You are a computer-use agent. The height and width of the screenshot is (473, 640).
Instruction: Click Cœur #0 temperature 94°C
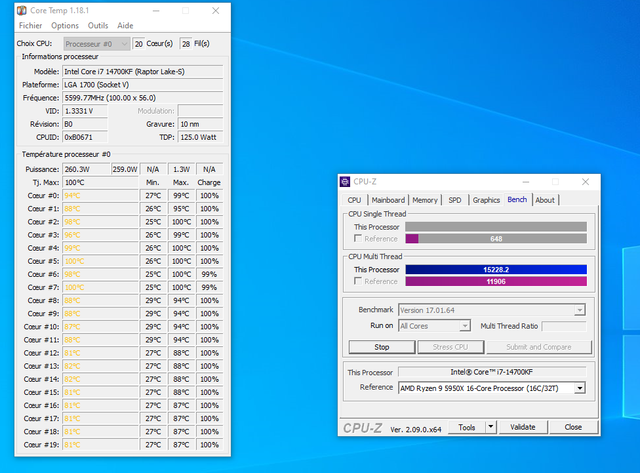(100, 195)
